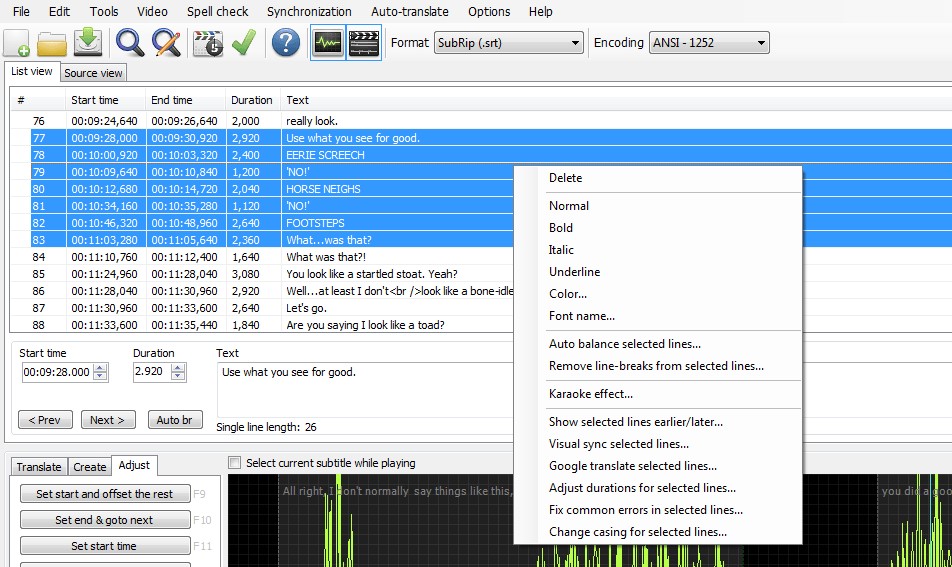The height and width of the screenshot is (567, 952).
Task: Open the Synchronization menu
Action: click(309, 12)
